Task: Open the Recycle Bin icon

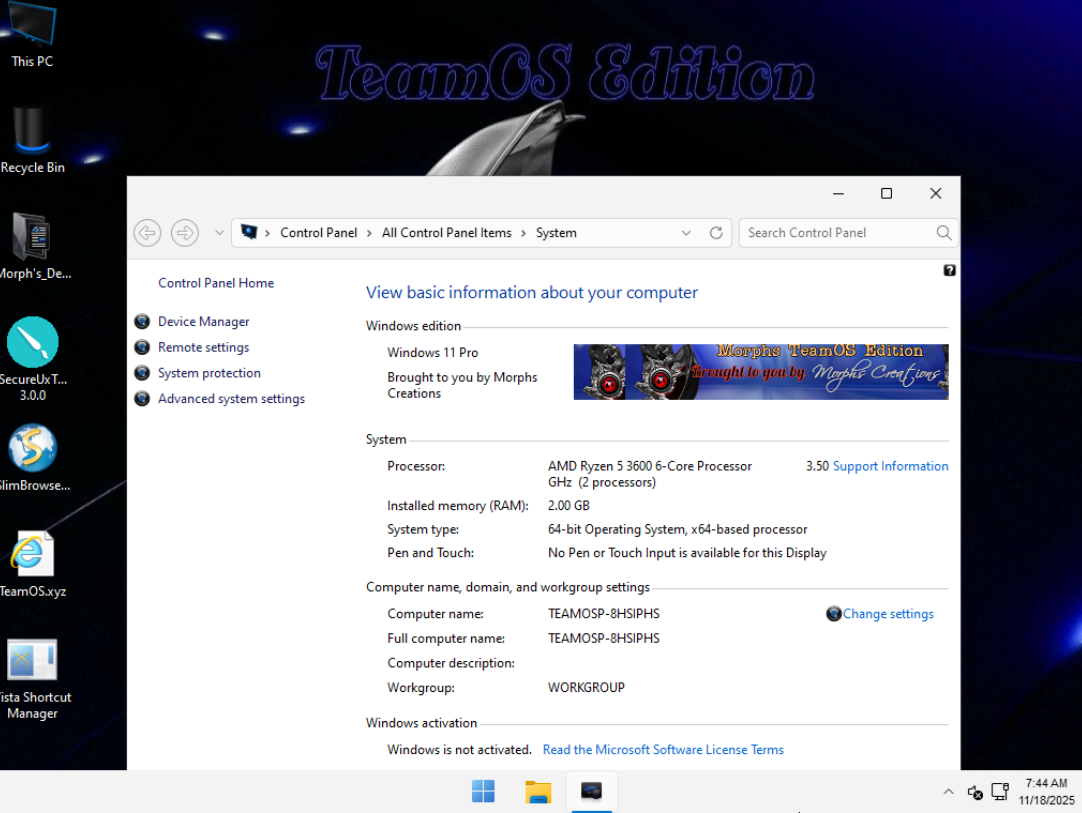Action: pyautogui.click(x=32, y=138)
